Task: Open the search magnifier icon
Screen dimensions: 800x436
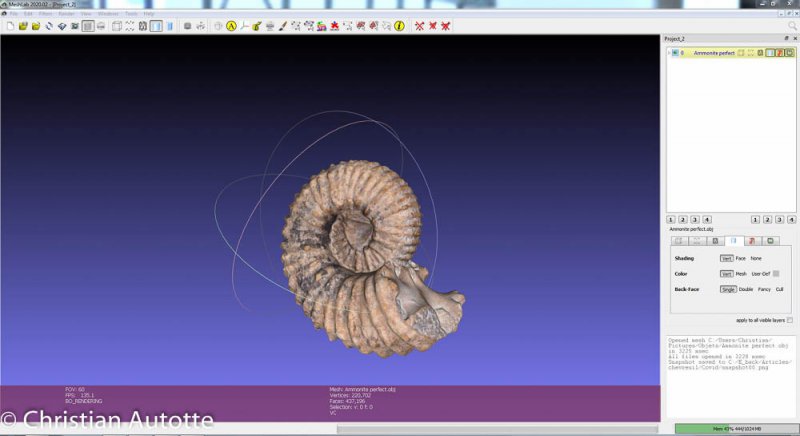Action: pos(792,25)
